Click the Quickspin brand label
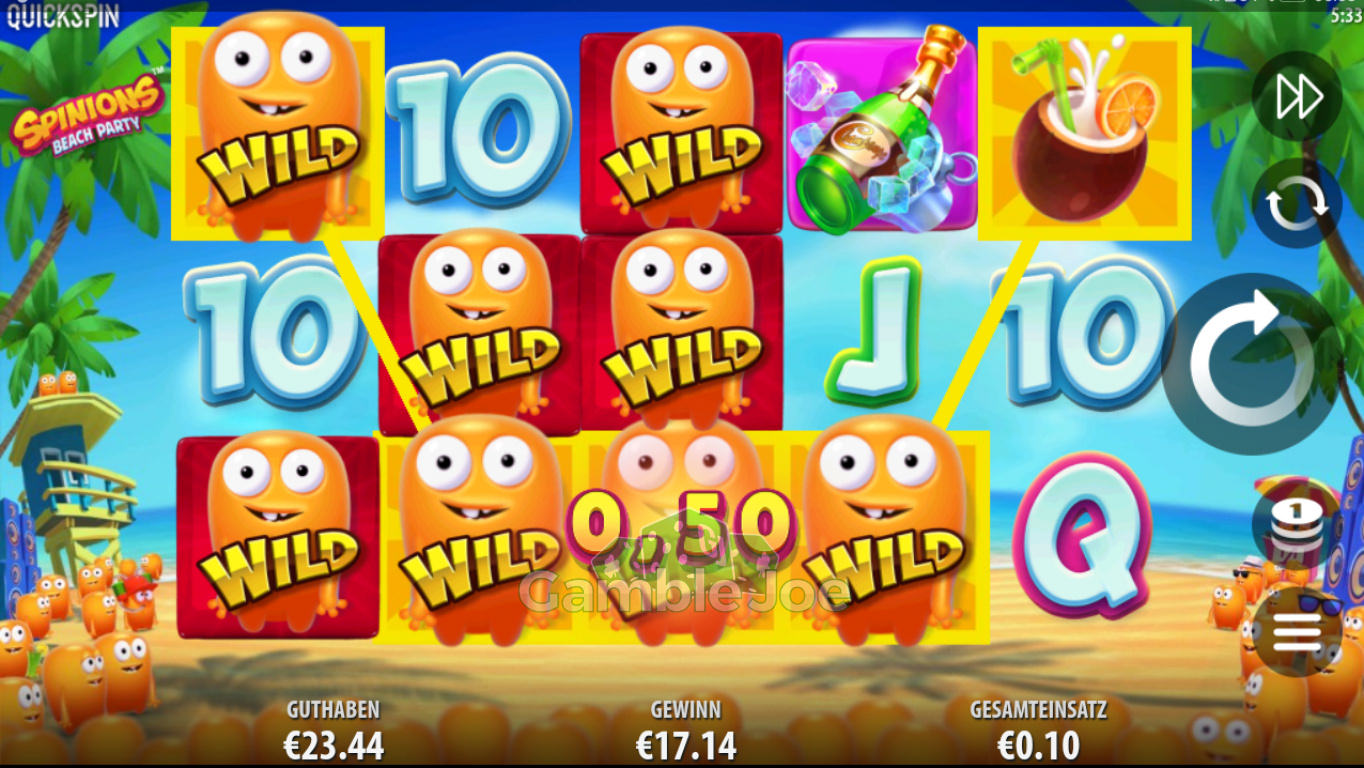This screenshot has width=1364, height=768. [x=62, y=15]
